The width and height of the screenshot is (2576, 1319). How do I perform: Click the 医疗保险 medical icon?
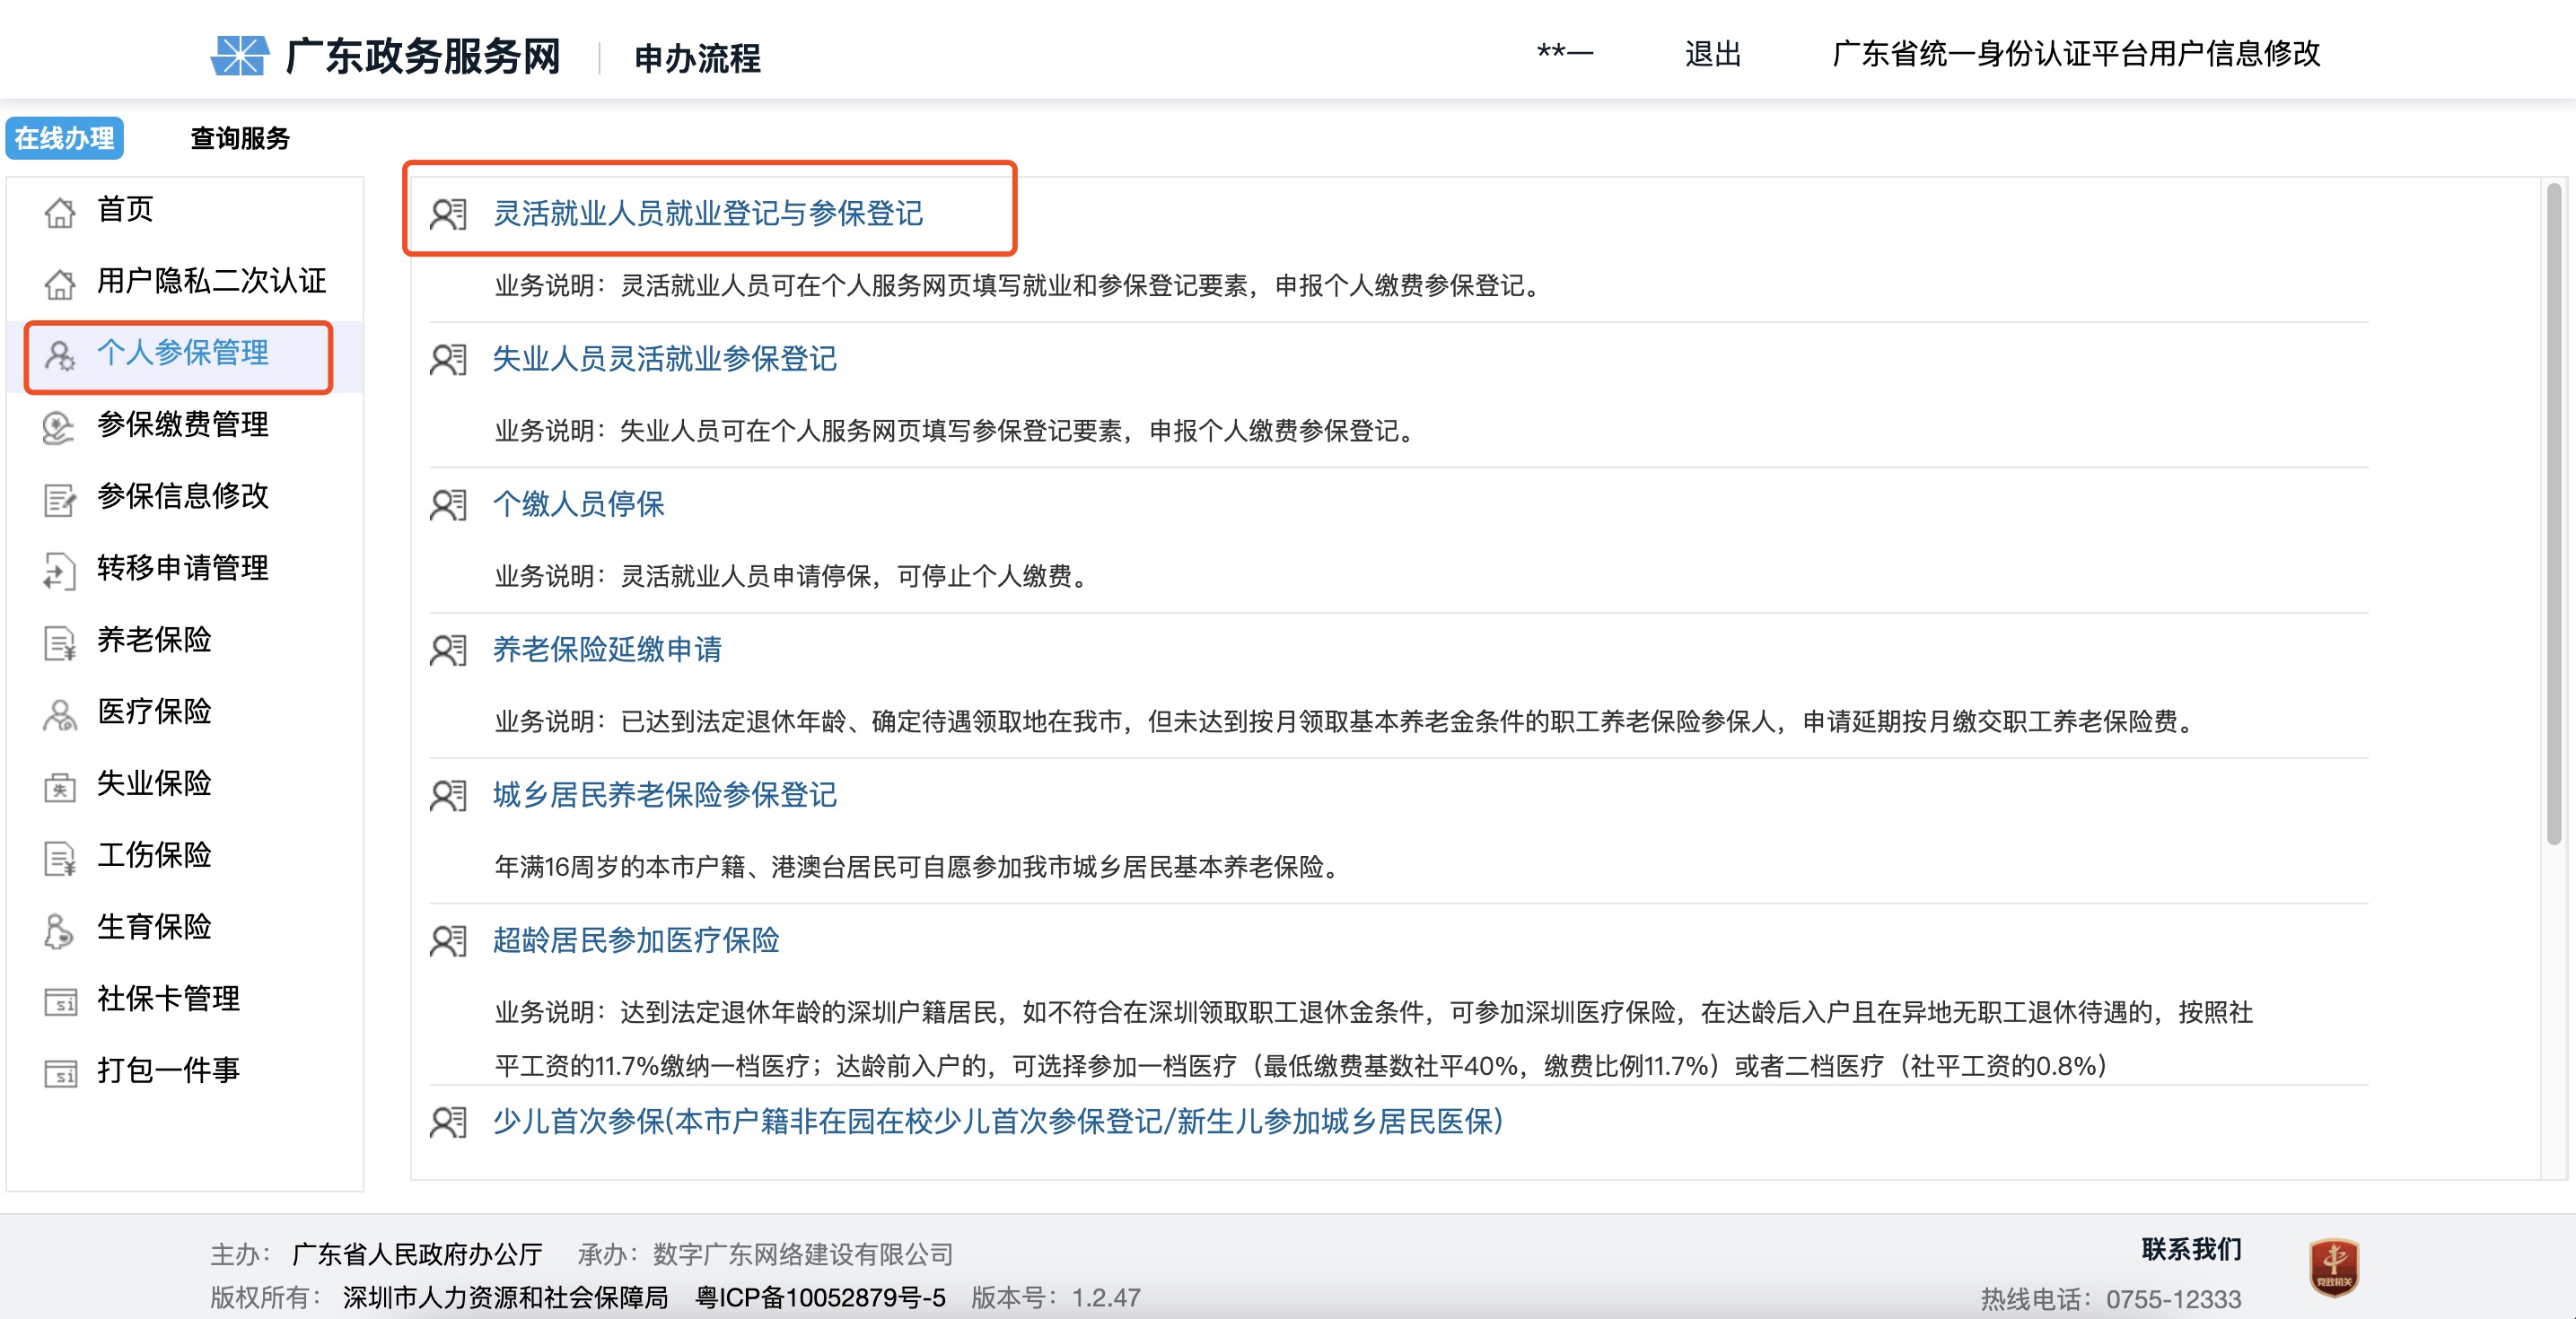pos(59,713)
